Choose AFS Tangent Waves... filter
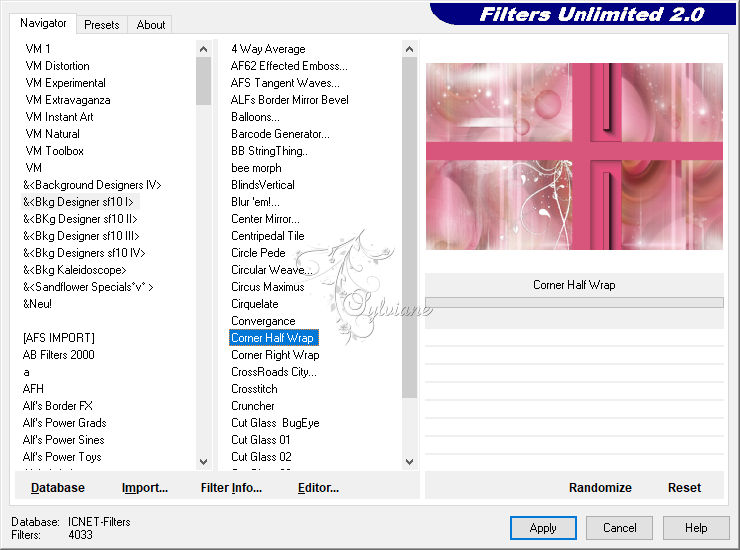740x550 pixels. click(x=285, y=83)
